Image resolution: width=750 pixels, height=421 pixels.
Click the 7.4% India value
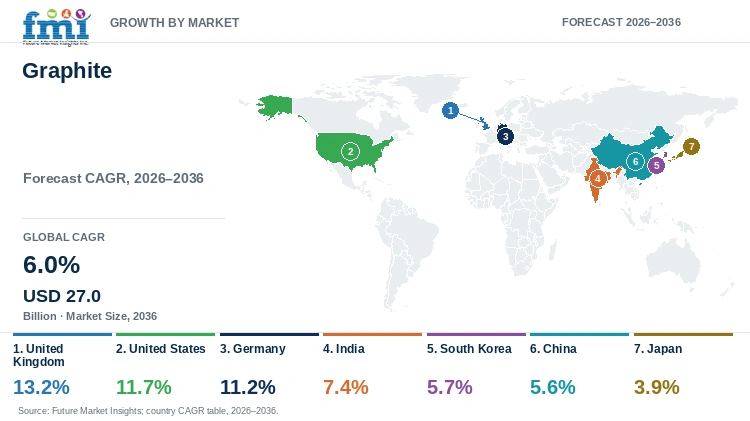pyautogui.click(x=346, y=387)
